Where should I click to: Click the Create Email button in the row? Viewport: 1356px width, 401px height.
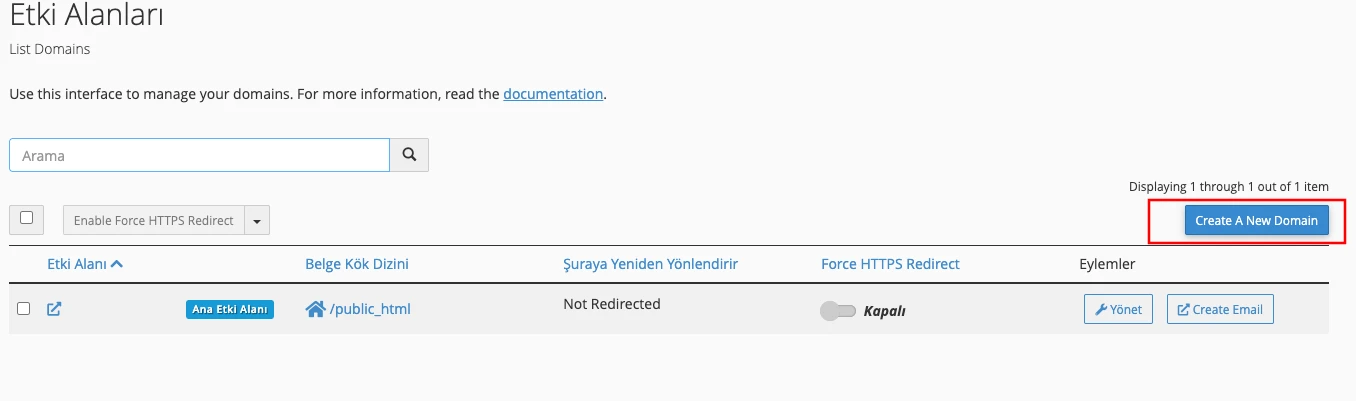coord(1220,309)
